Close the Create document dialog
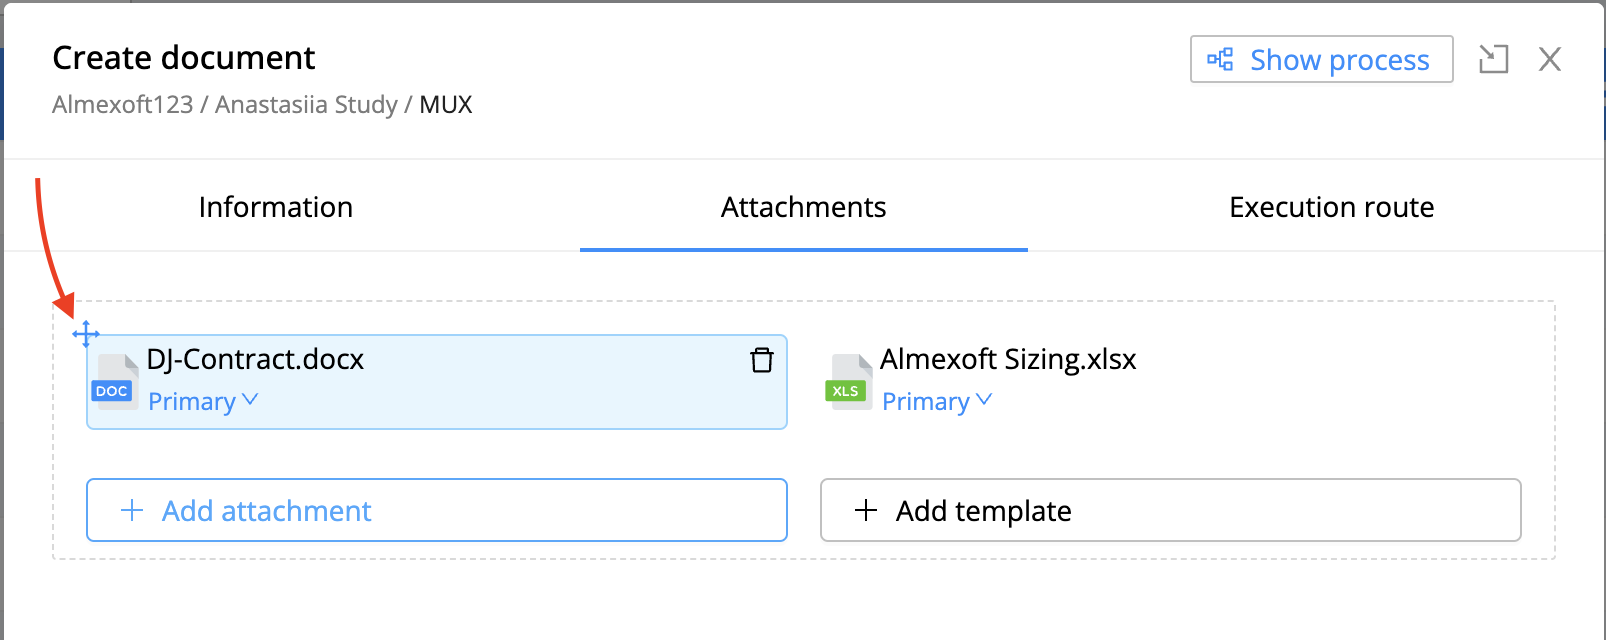The image size is (1606, 640). pos(1550,59)
